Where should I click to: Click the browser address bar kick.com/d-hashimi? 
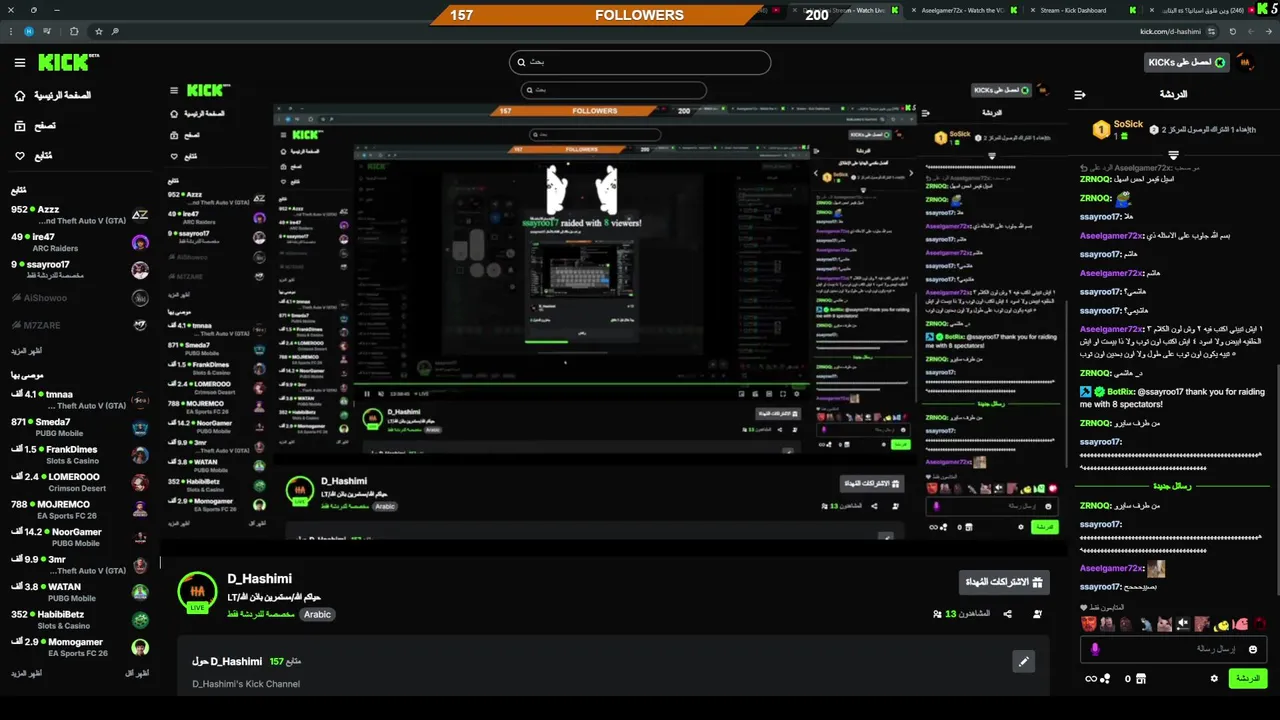(x=1170, y=31)
